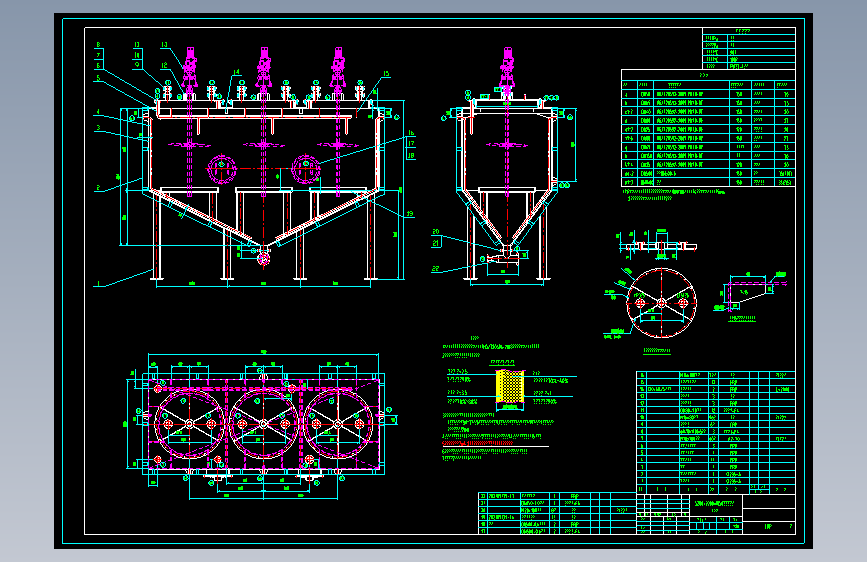
Task: Select the circular cover plate detail view
Action: pyautogui.click(x=661, y=303)
